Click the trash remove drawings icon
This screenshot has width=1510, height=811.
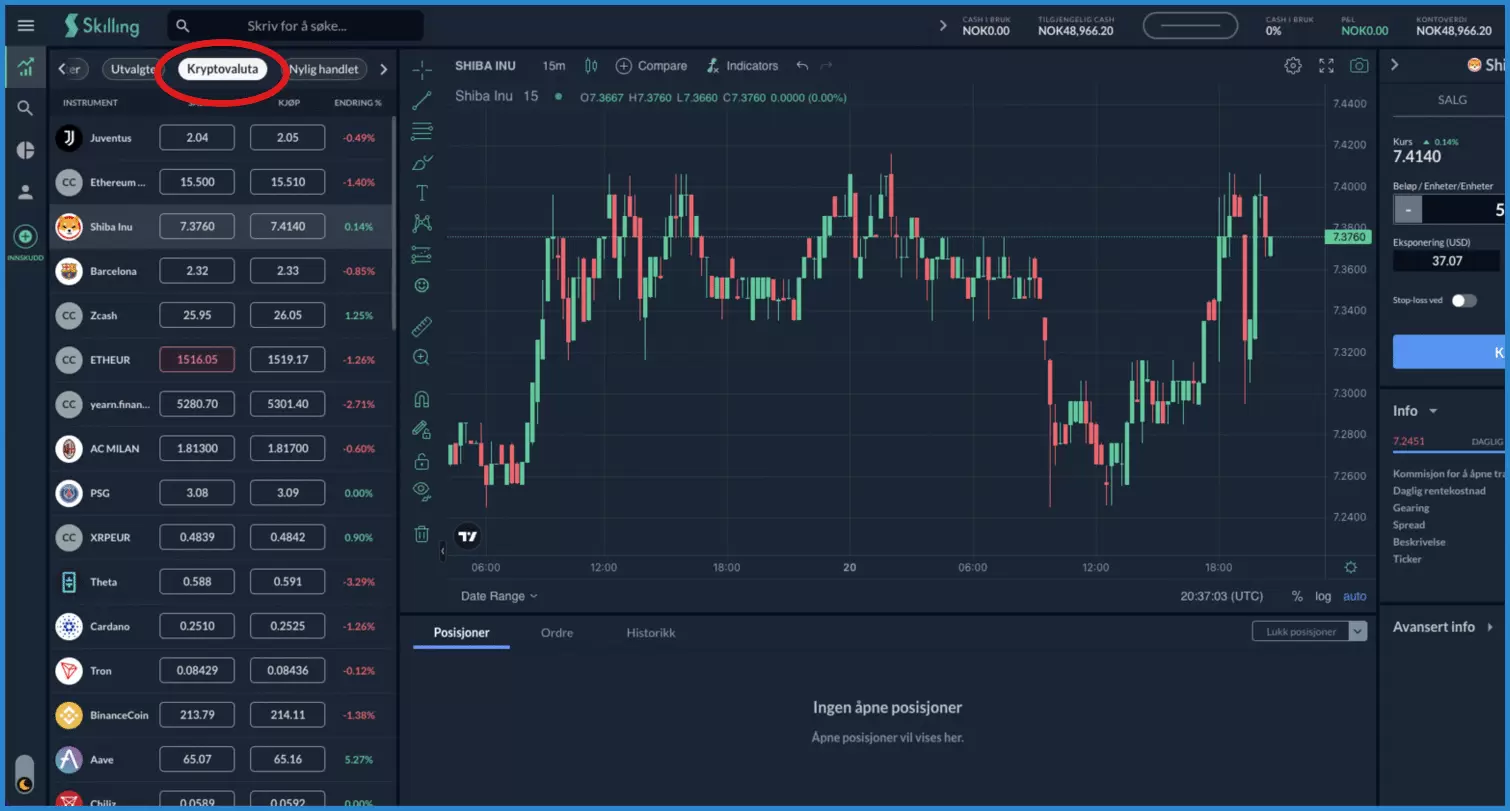point(422,534)
